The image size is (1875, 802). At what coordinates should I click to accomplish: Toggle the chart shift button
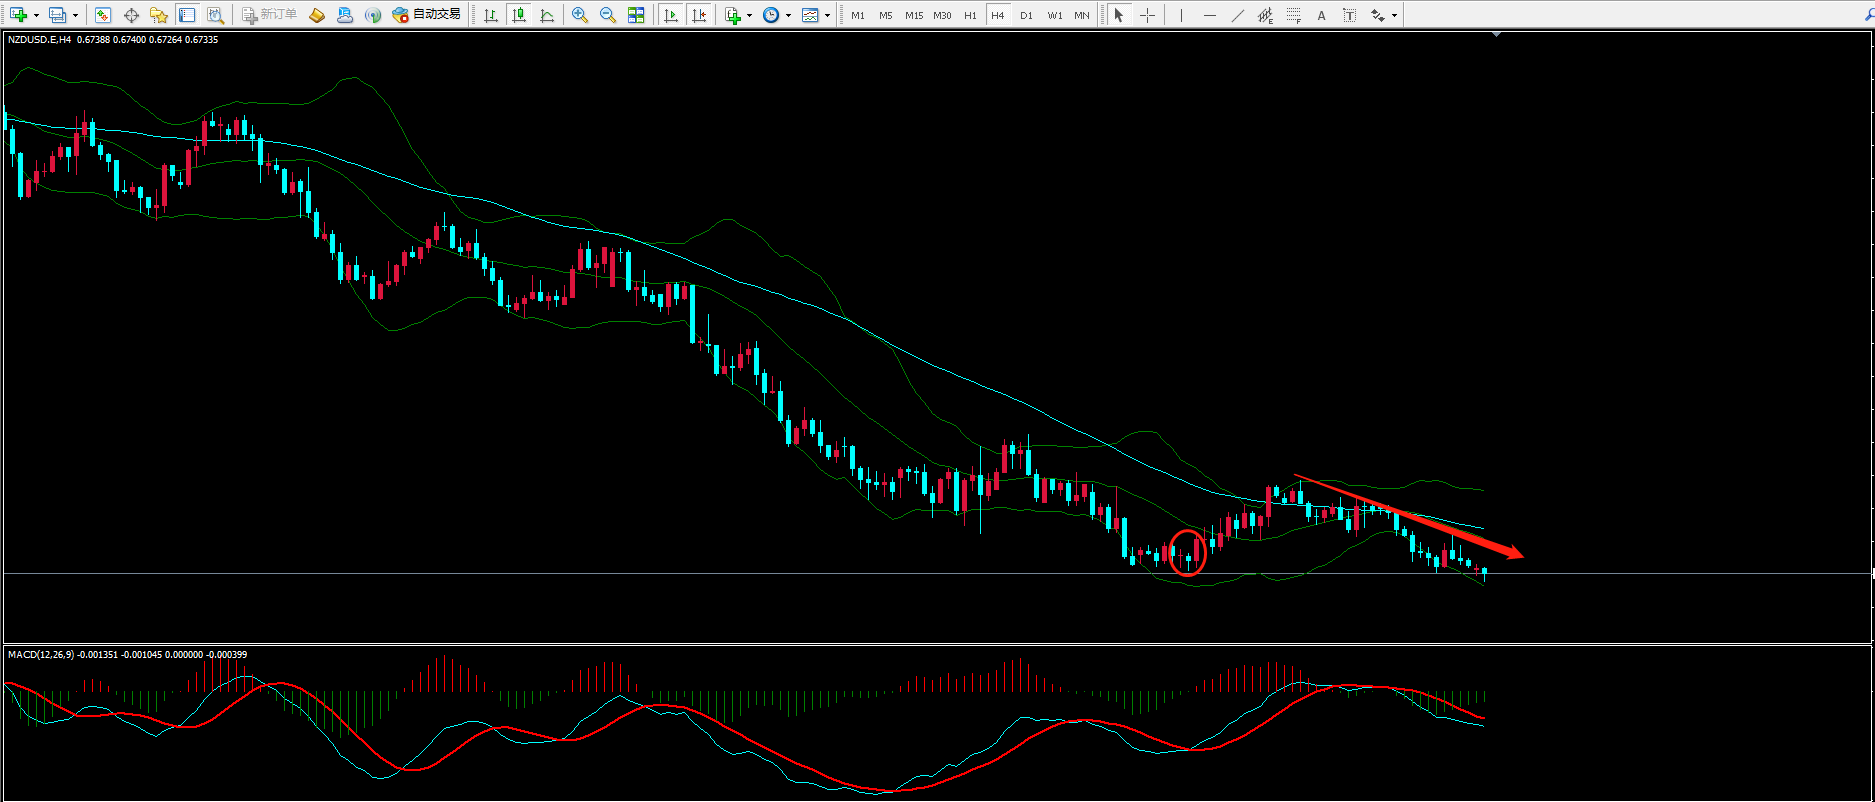pos(699,15)
